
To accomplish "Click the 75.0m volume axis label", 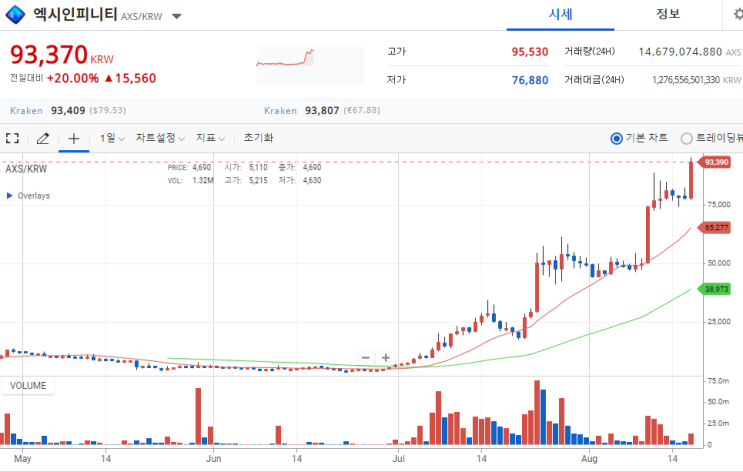I will pos(718,381).
